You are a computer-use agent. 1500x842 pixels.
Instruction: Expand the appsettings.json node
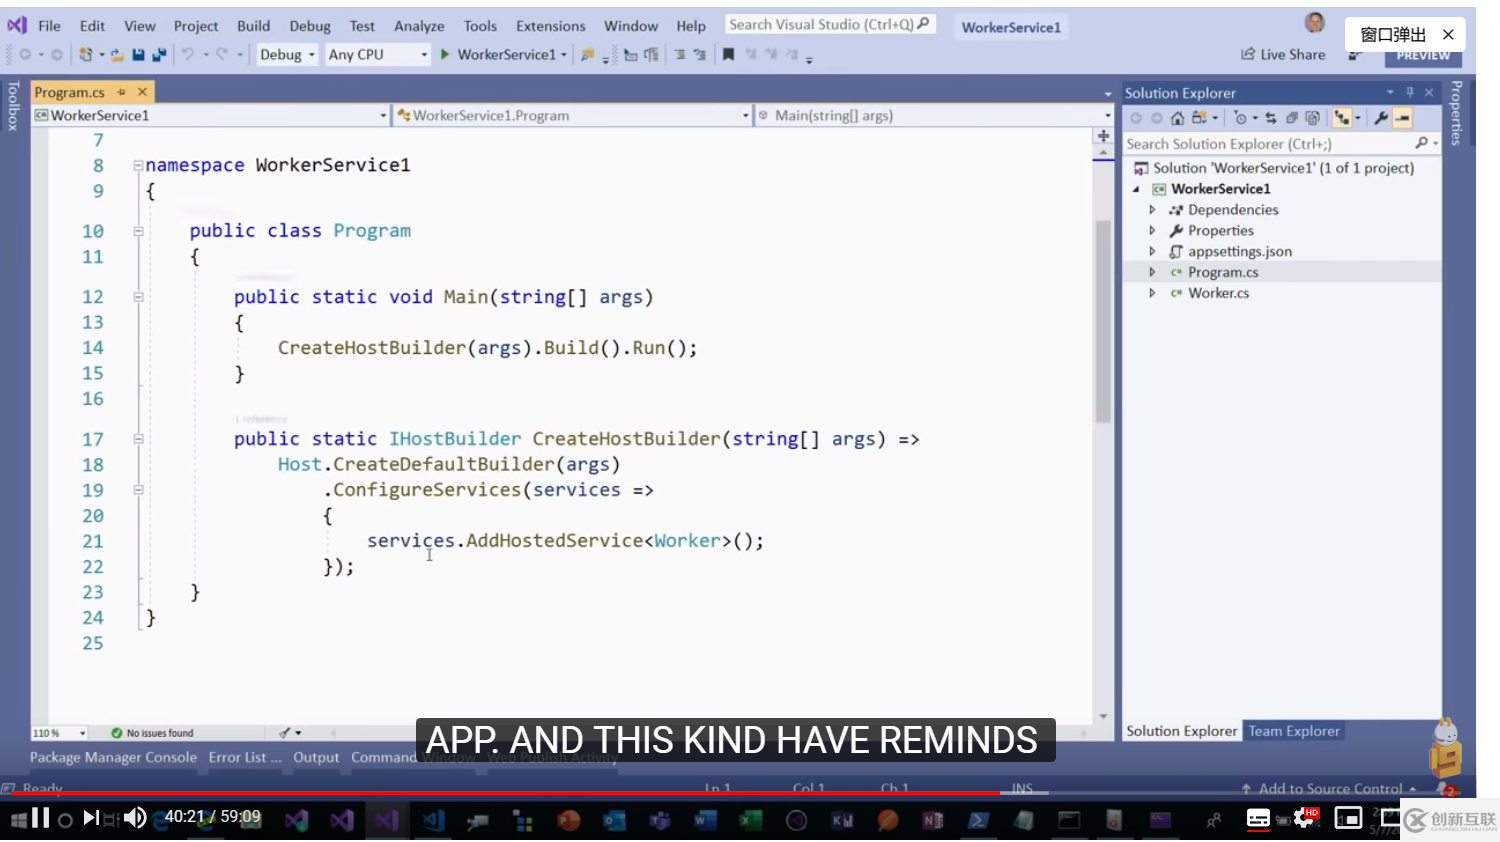click(1152, 252)
